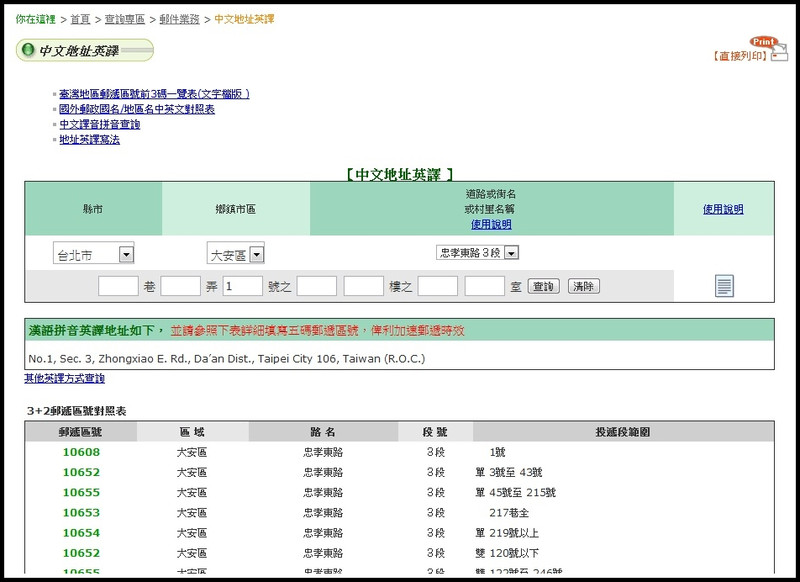Click the 郵遞區號 column header
This screenshot has height=582, width=800.
[81, 433]
